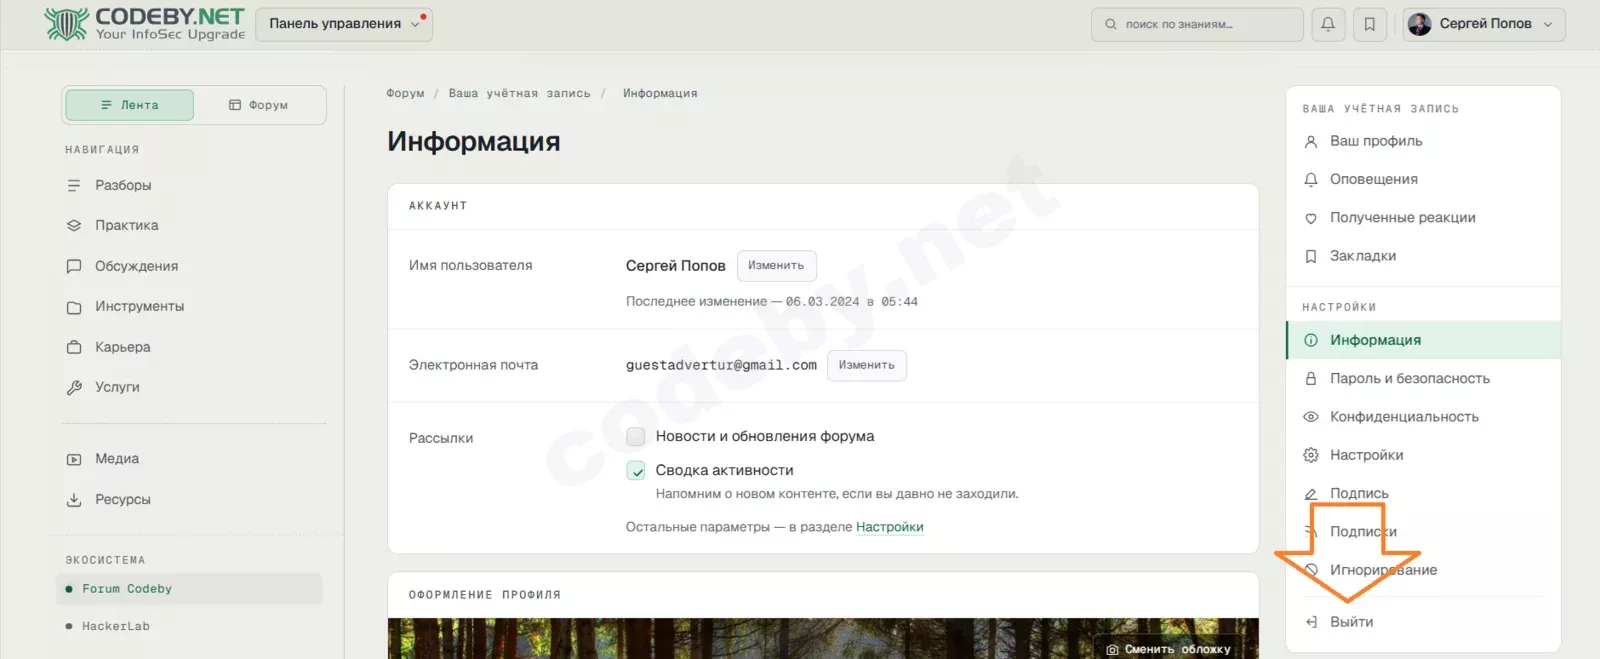Click the Ваш профиль person icon
1600x659 pixels.
tap(1311, 142)
